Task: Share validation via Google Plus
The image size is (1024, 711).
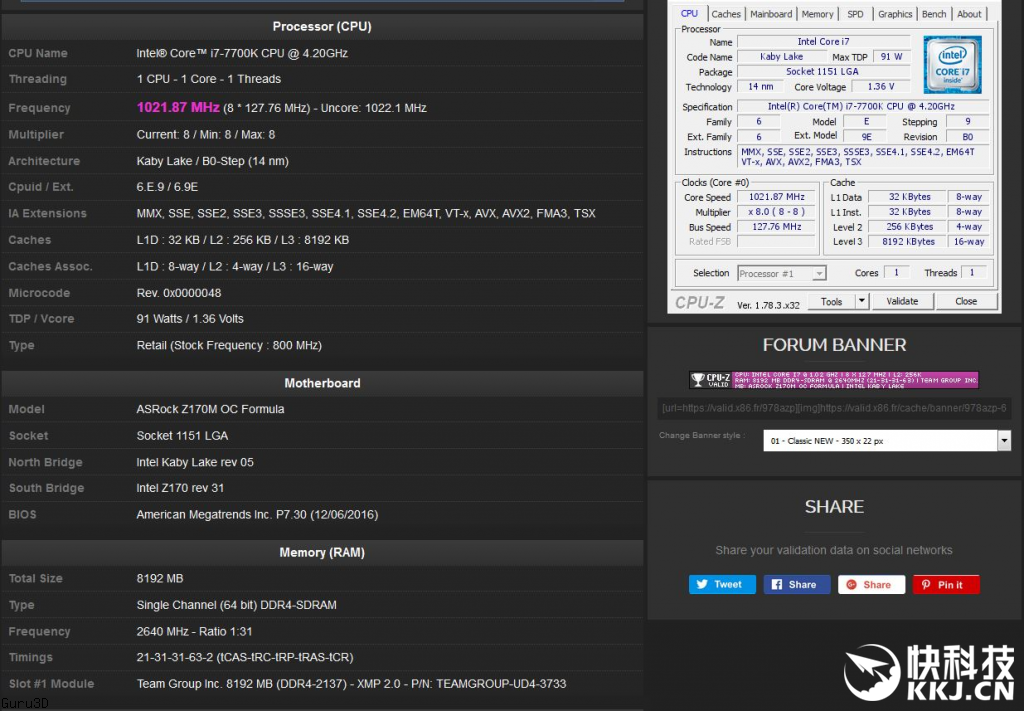Action: click(x=871, y=585)
